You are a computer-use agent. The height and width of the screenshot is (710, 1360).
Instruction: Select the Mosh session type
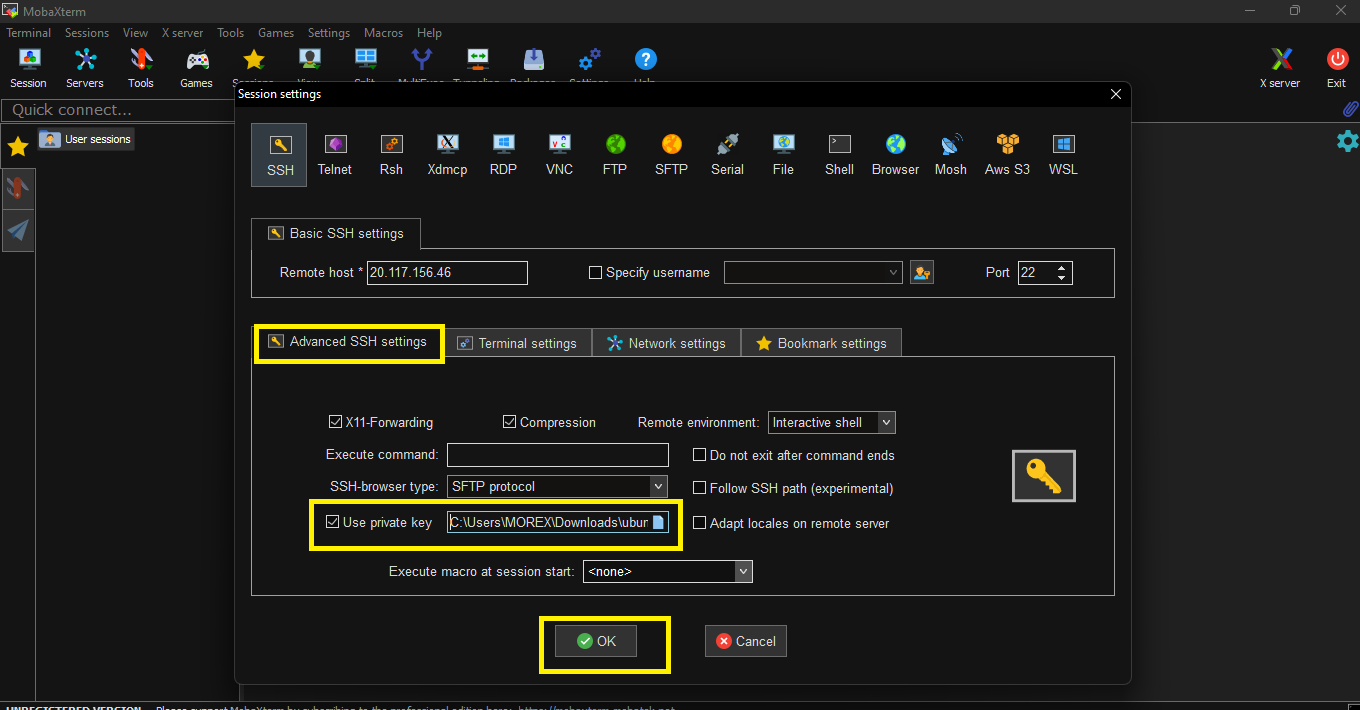[x=951, y=155]
